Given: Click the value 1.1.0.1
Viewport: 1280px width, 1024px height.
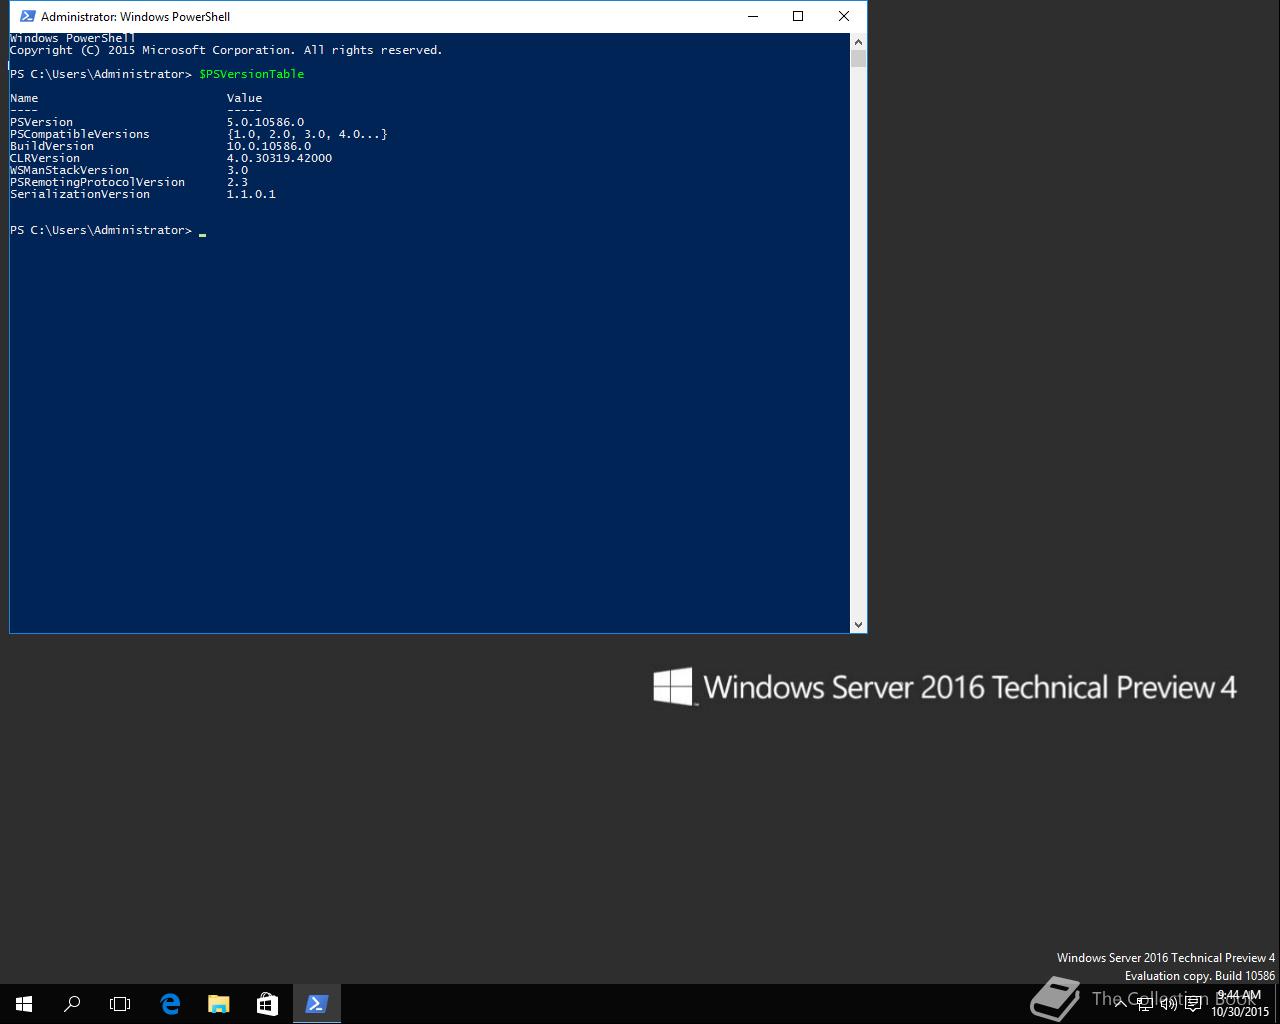Looking at the screenshot, I should [251, 194].
